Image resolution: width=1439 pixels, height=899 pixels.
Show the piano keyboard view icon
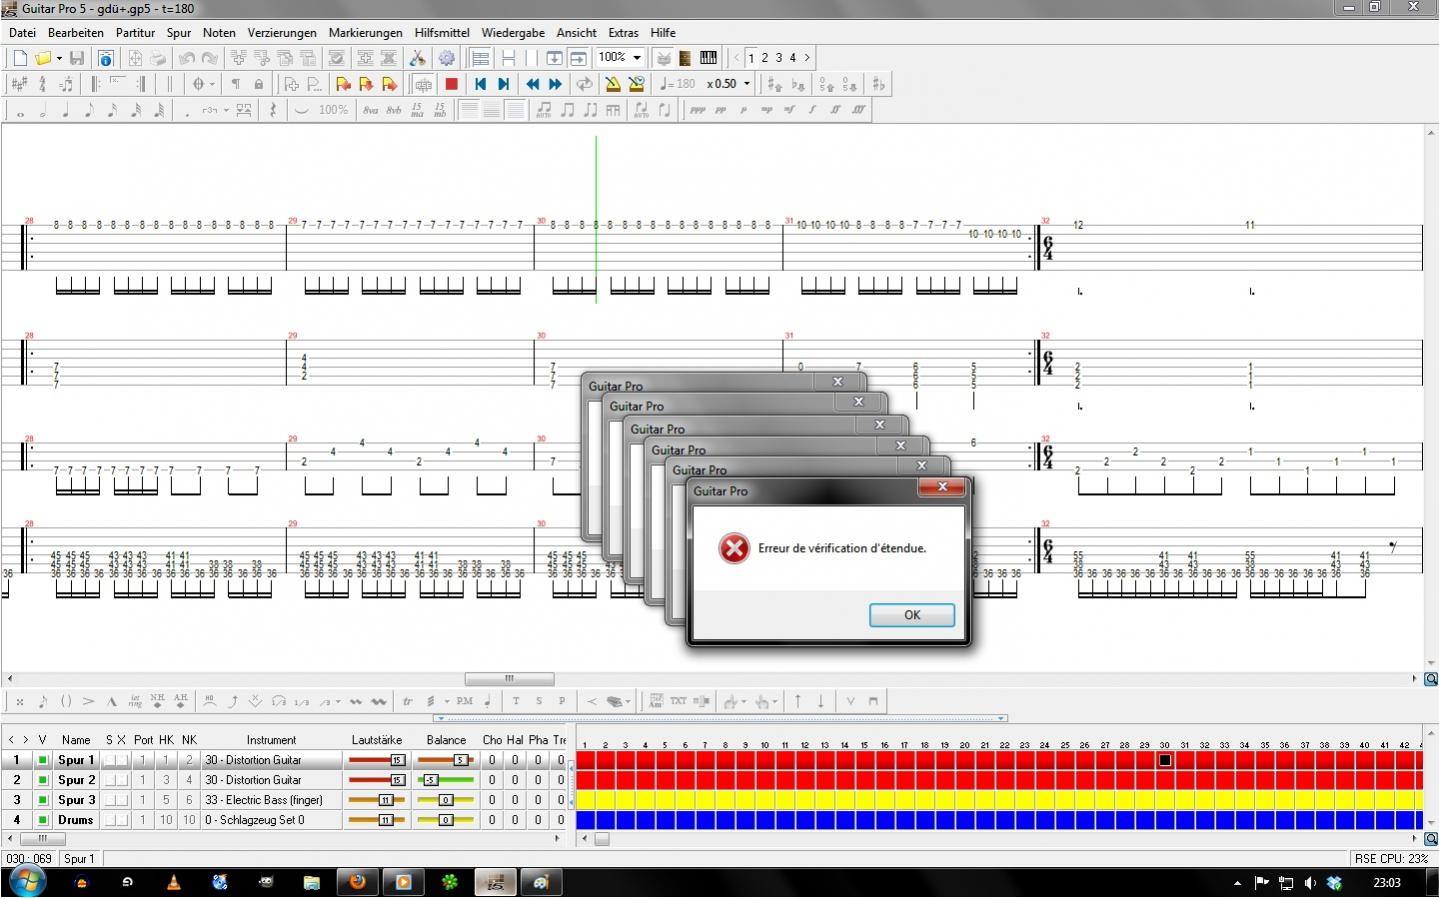[x=708, y=58]
